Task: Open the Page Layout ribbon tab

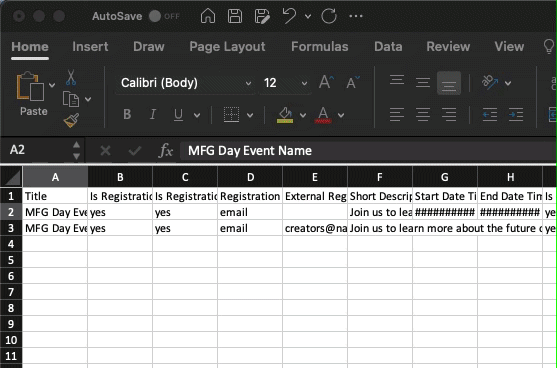Action: tap(227, 47)
